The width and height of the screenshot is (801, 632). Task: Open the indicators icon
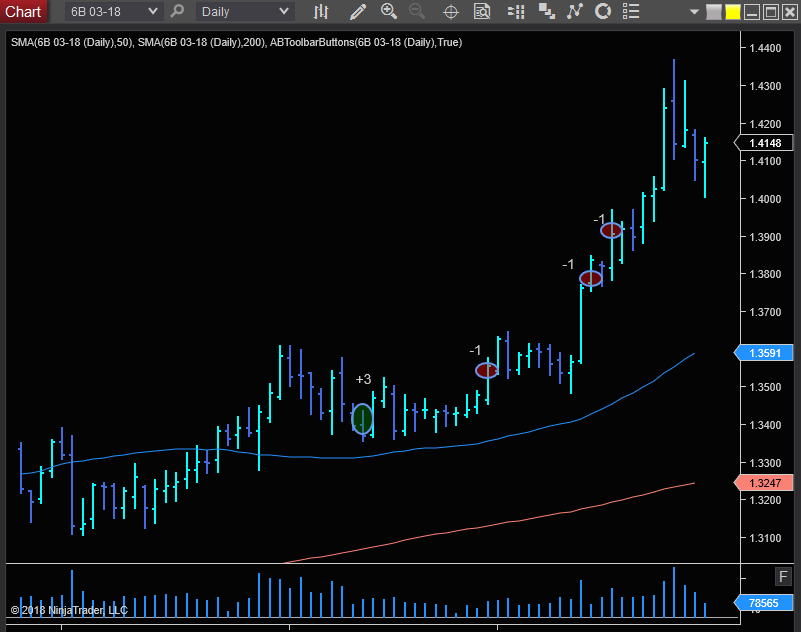[575, 11]
